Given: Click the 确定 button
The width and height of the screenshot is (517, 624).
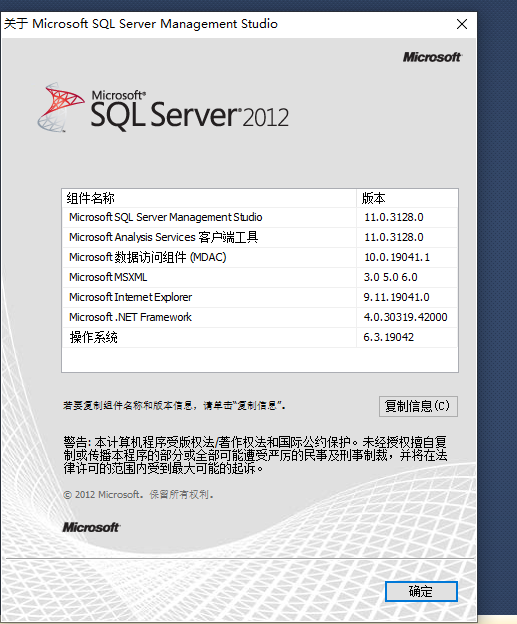Looking at the screenshot, I should point(421,591).
